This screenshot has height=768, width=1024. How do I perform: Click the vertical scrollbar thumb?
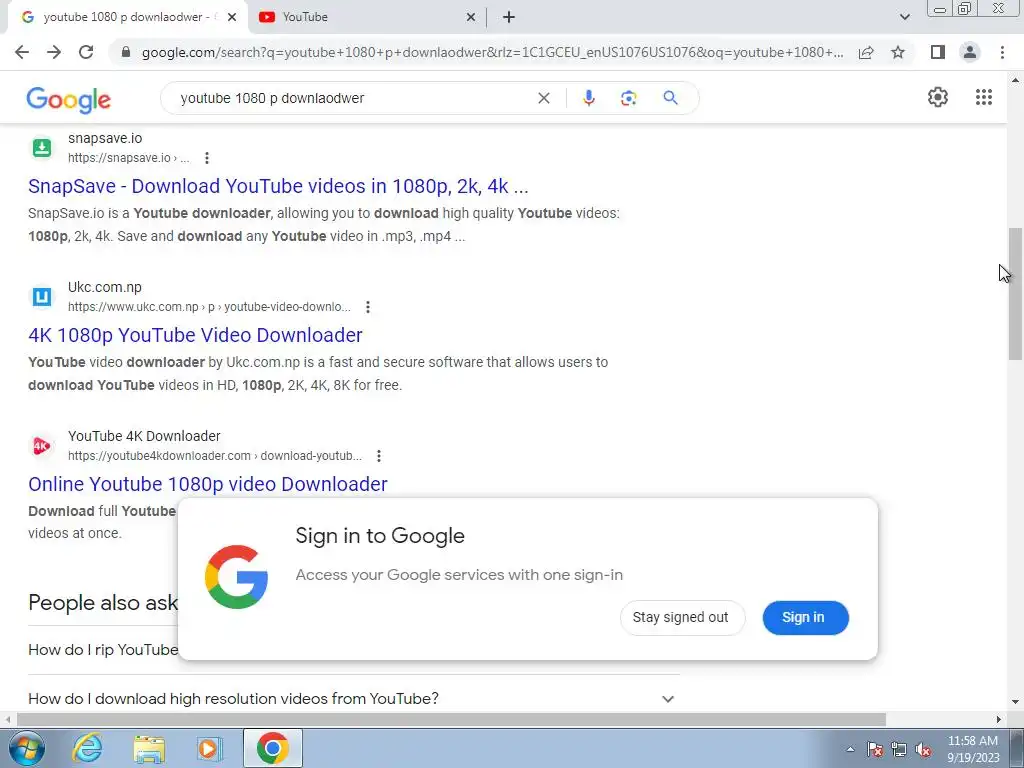click(x=1015, y=294)
